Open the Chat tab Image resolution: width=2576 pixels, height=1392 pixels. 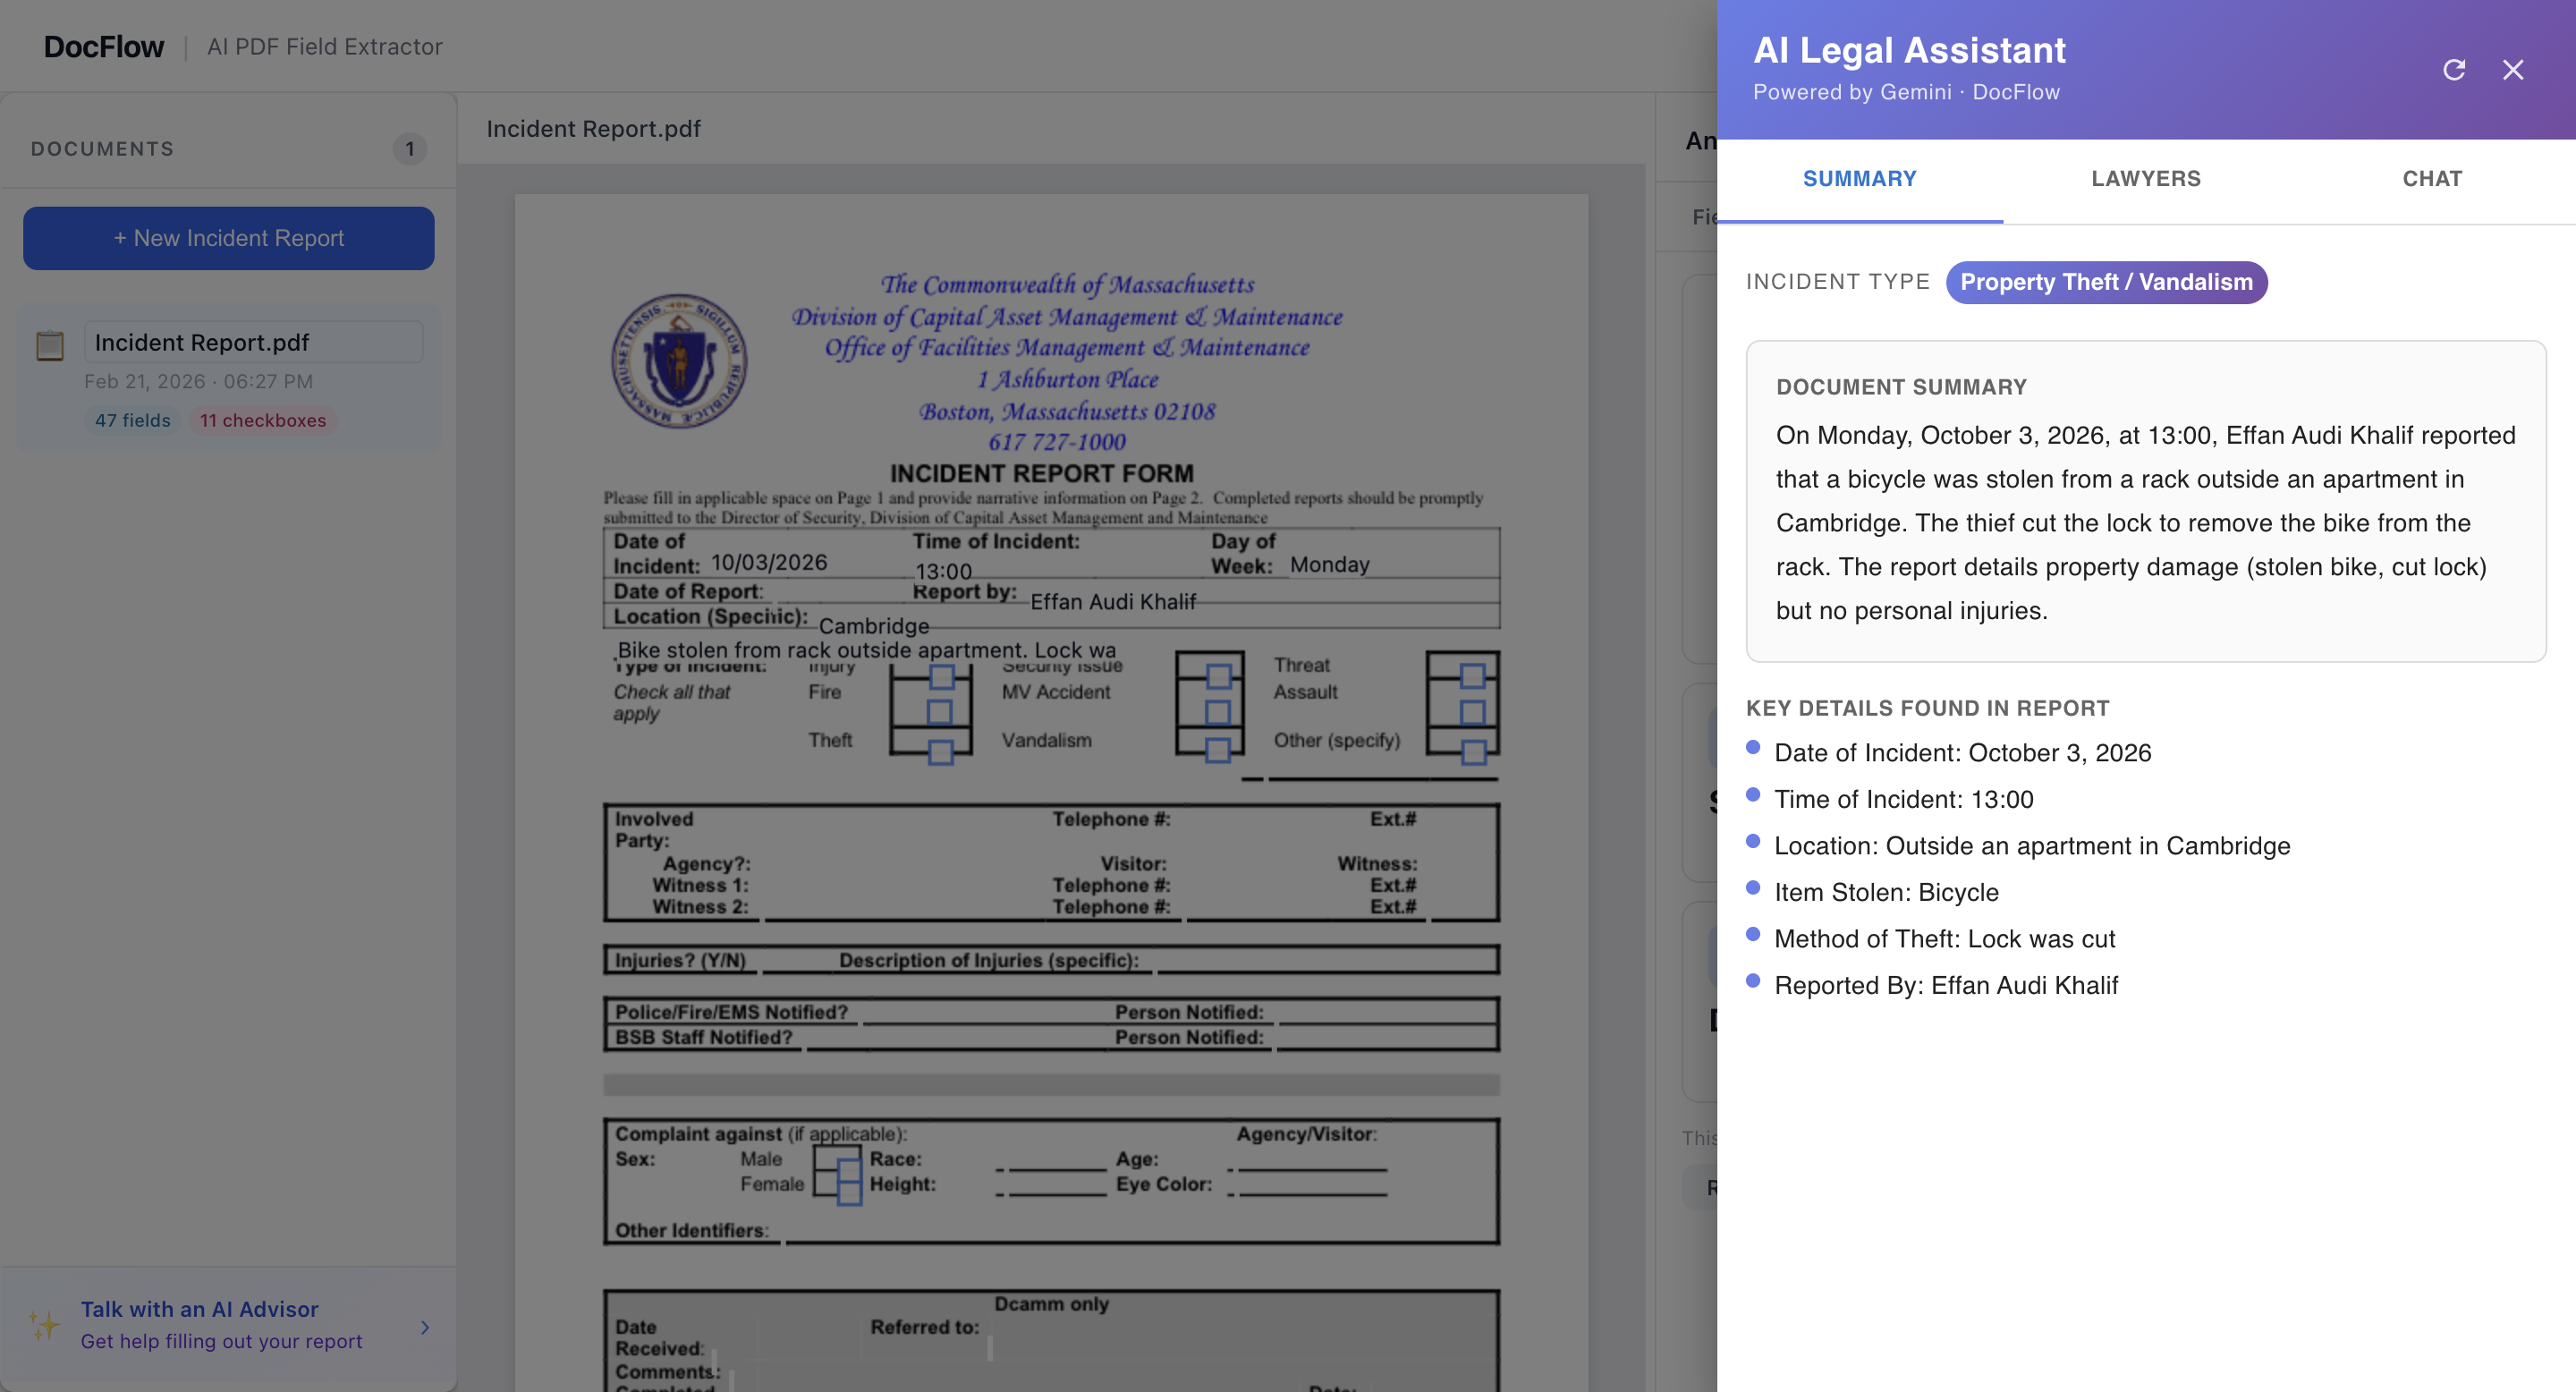(x=2431, y=179)
